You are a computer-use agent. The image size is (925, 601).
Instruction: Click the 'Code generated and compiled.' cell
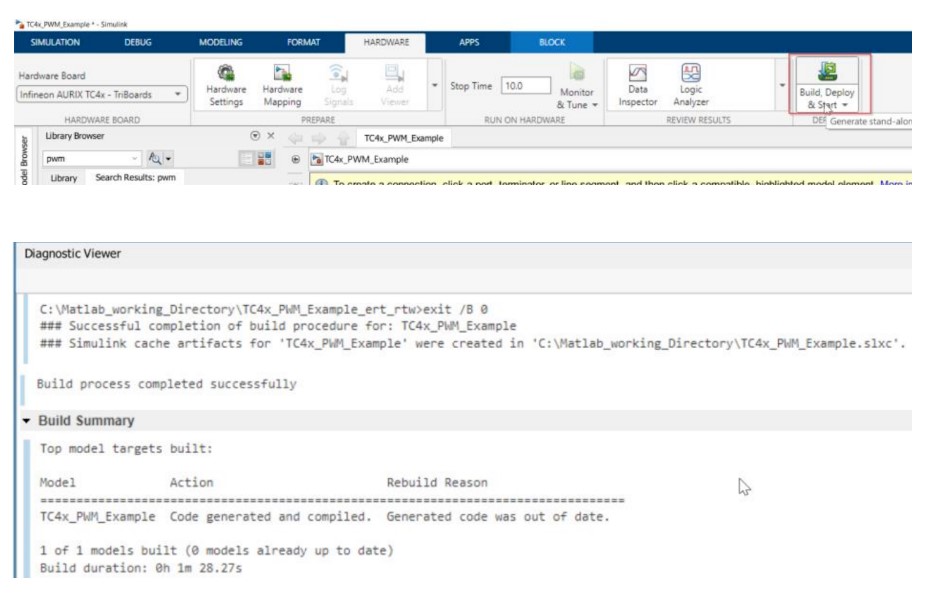[x=271, y=517]
